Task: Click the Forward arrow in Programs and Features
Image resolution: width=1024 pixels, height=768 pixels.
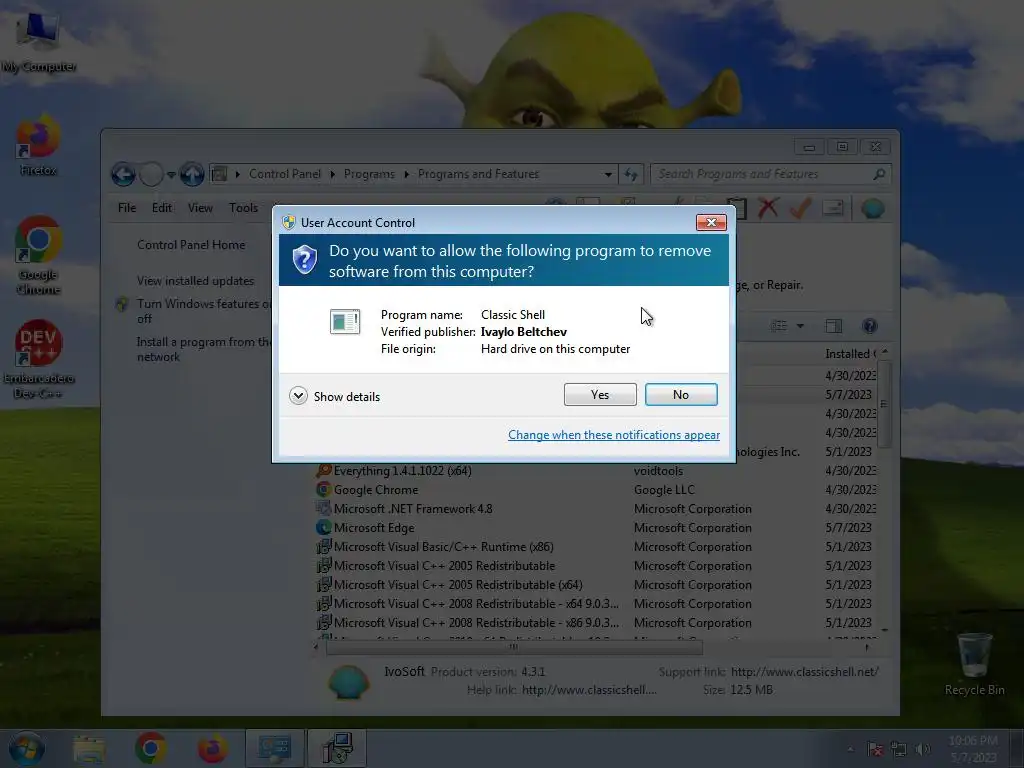Action: (x=151, y=174)
